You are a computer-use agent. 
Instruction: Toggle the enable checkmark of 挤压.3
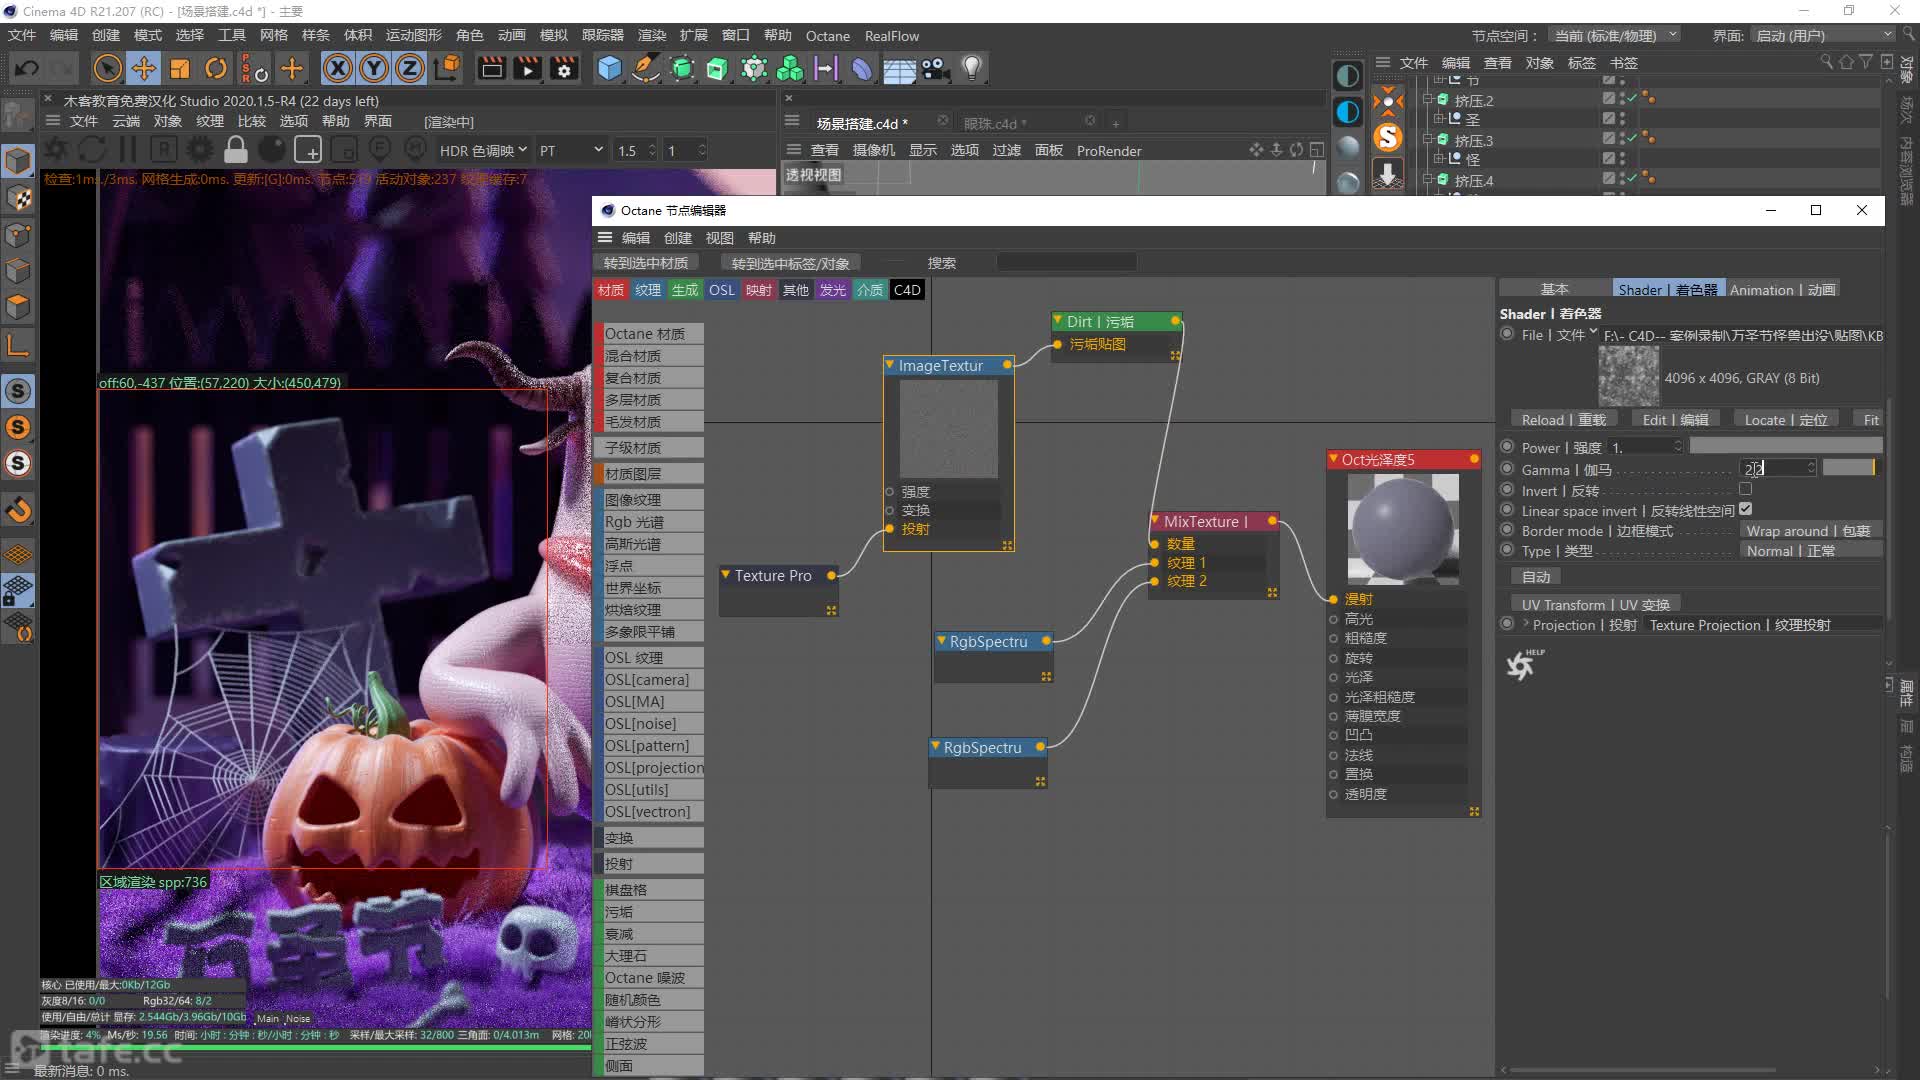(1632, 138)
